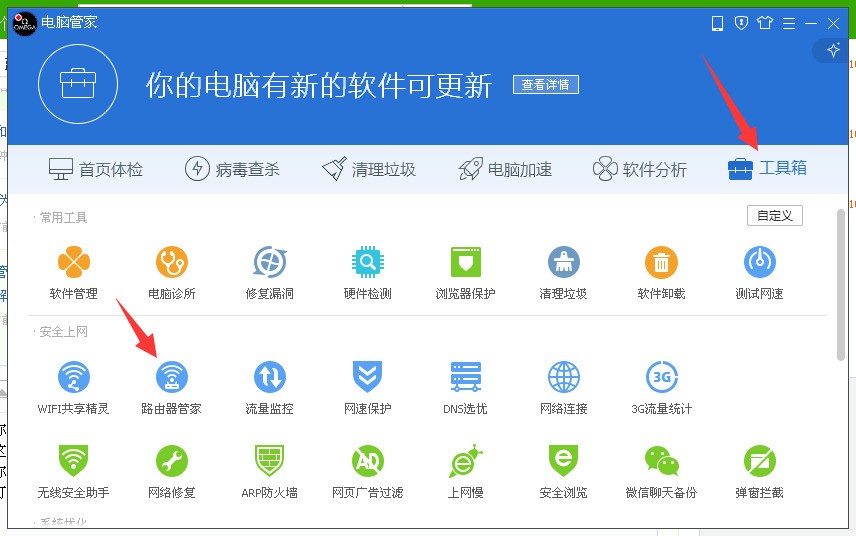
Task: Launch 无线安全助手 tool
Action: 74,472
